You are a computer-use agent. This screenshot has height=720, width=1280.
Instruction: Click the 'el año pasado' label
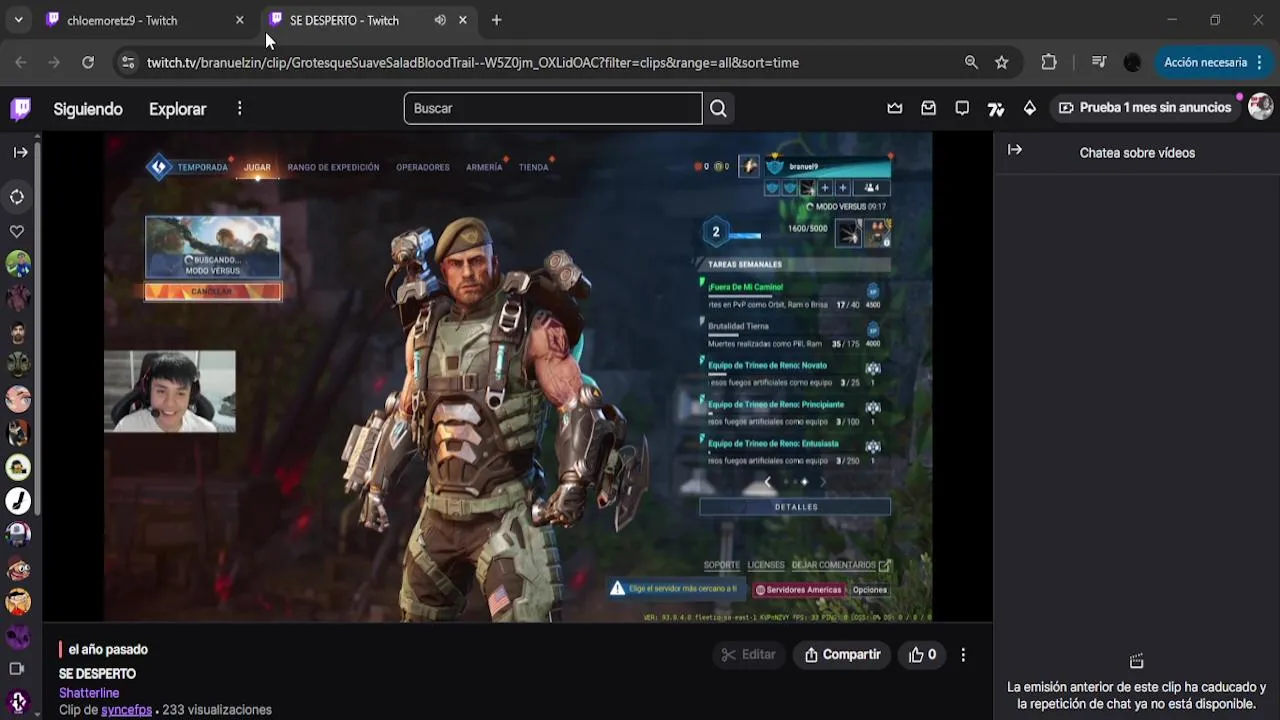[108, 650]
